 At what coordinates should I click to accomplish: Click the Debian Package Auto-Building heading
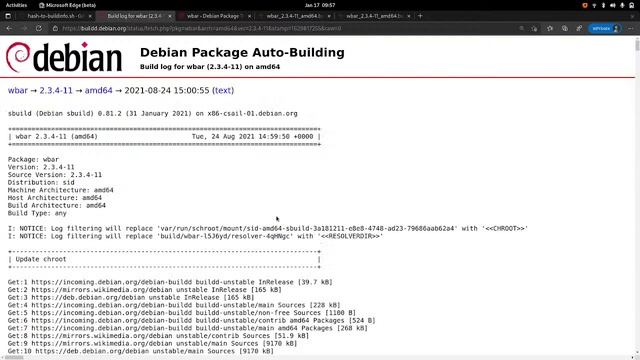tap(242, 52)
